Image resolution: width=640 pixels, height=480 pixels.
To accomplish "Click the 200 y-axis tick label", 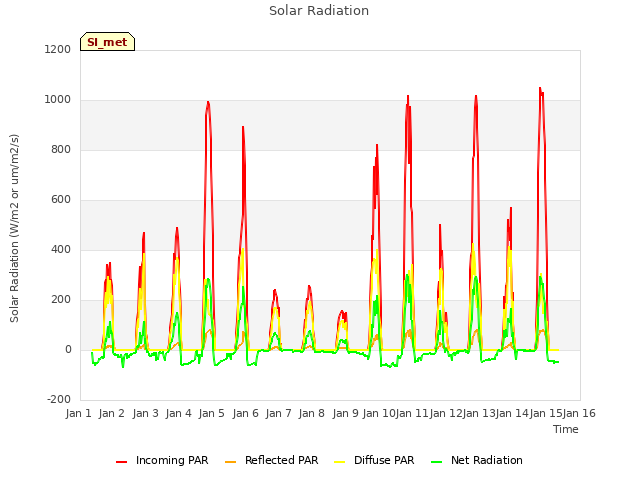I will (x=61, y=300).
